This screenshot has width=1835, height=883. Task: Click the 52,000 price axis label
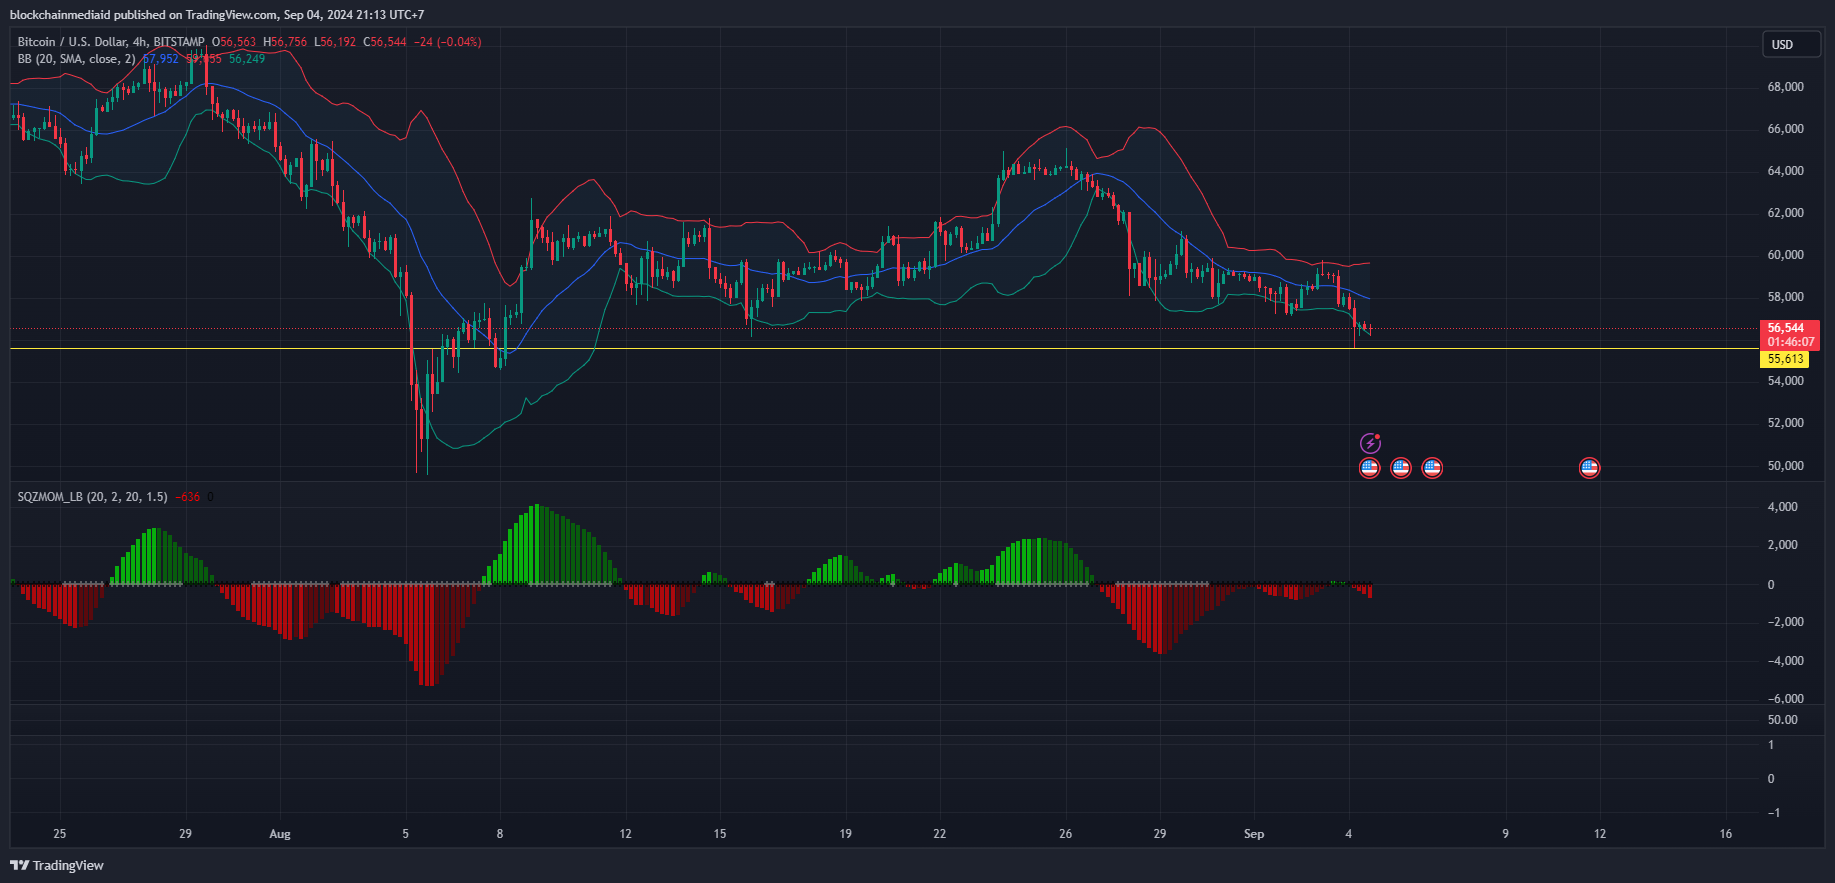click(x=1786, y=423)
